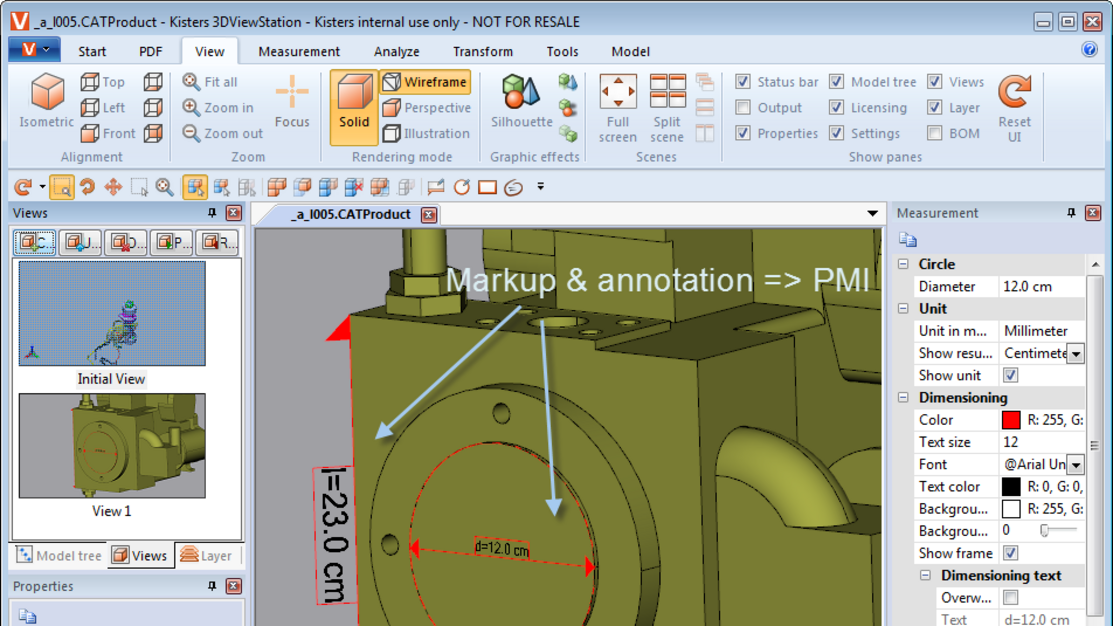Open the application V menu button
Viewport: 1113px width, 626px height.
coord(34,50)
